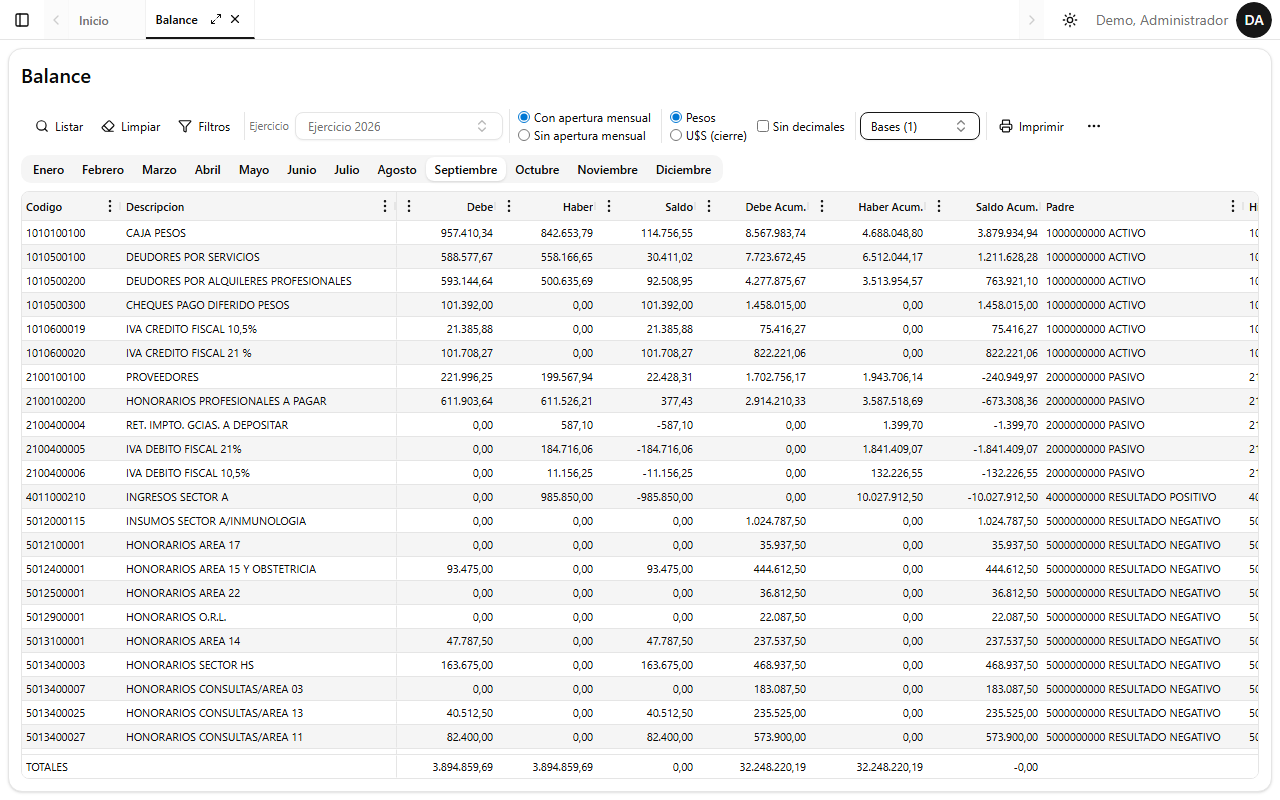The width and height of the screenshot is (1280, 800).
Task: Select the CAJA PESOS row
Action: 640,233
